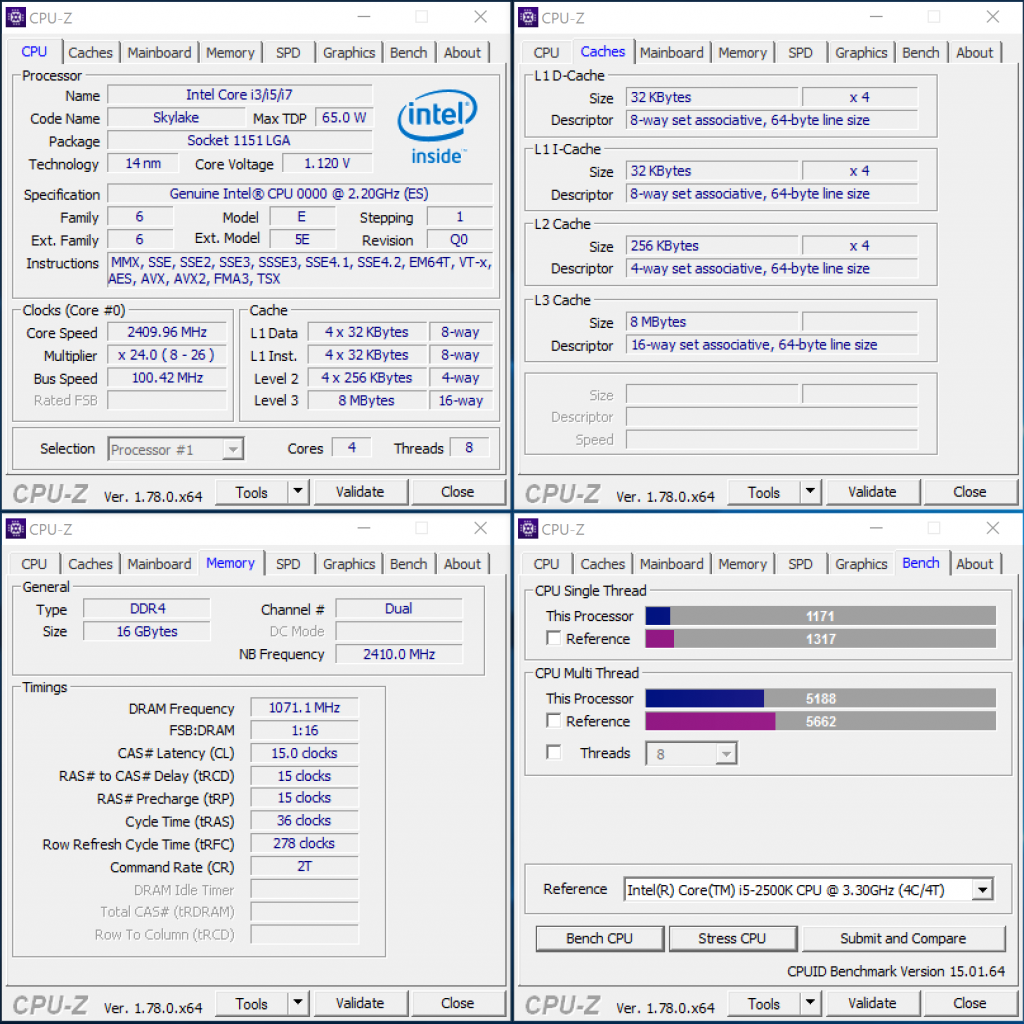Image resolution: width=1024 pixels, height=1024 pixels.
Task: Open the Reference processor dropdown with i5-2500K
Action: point(808,889)
